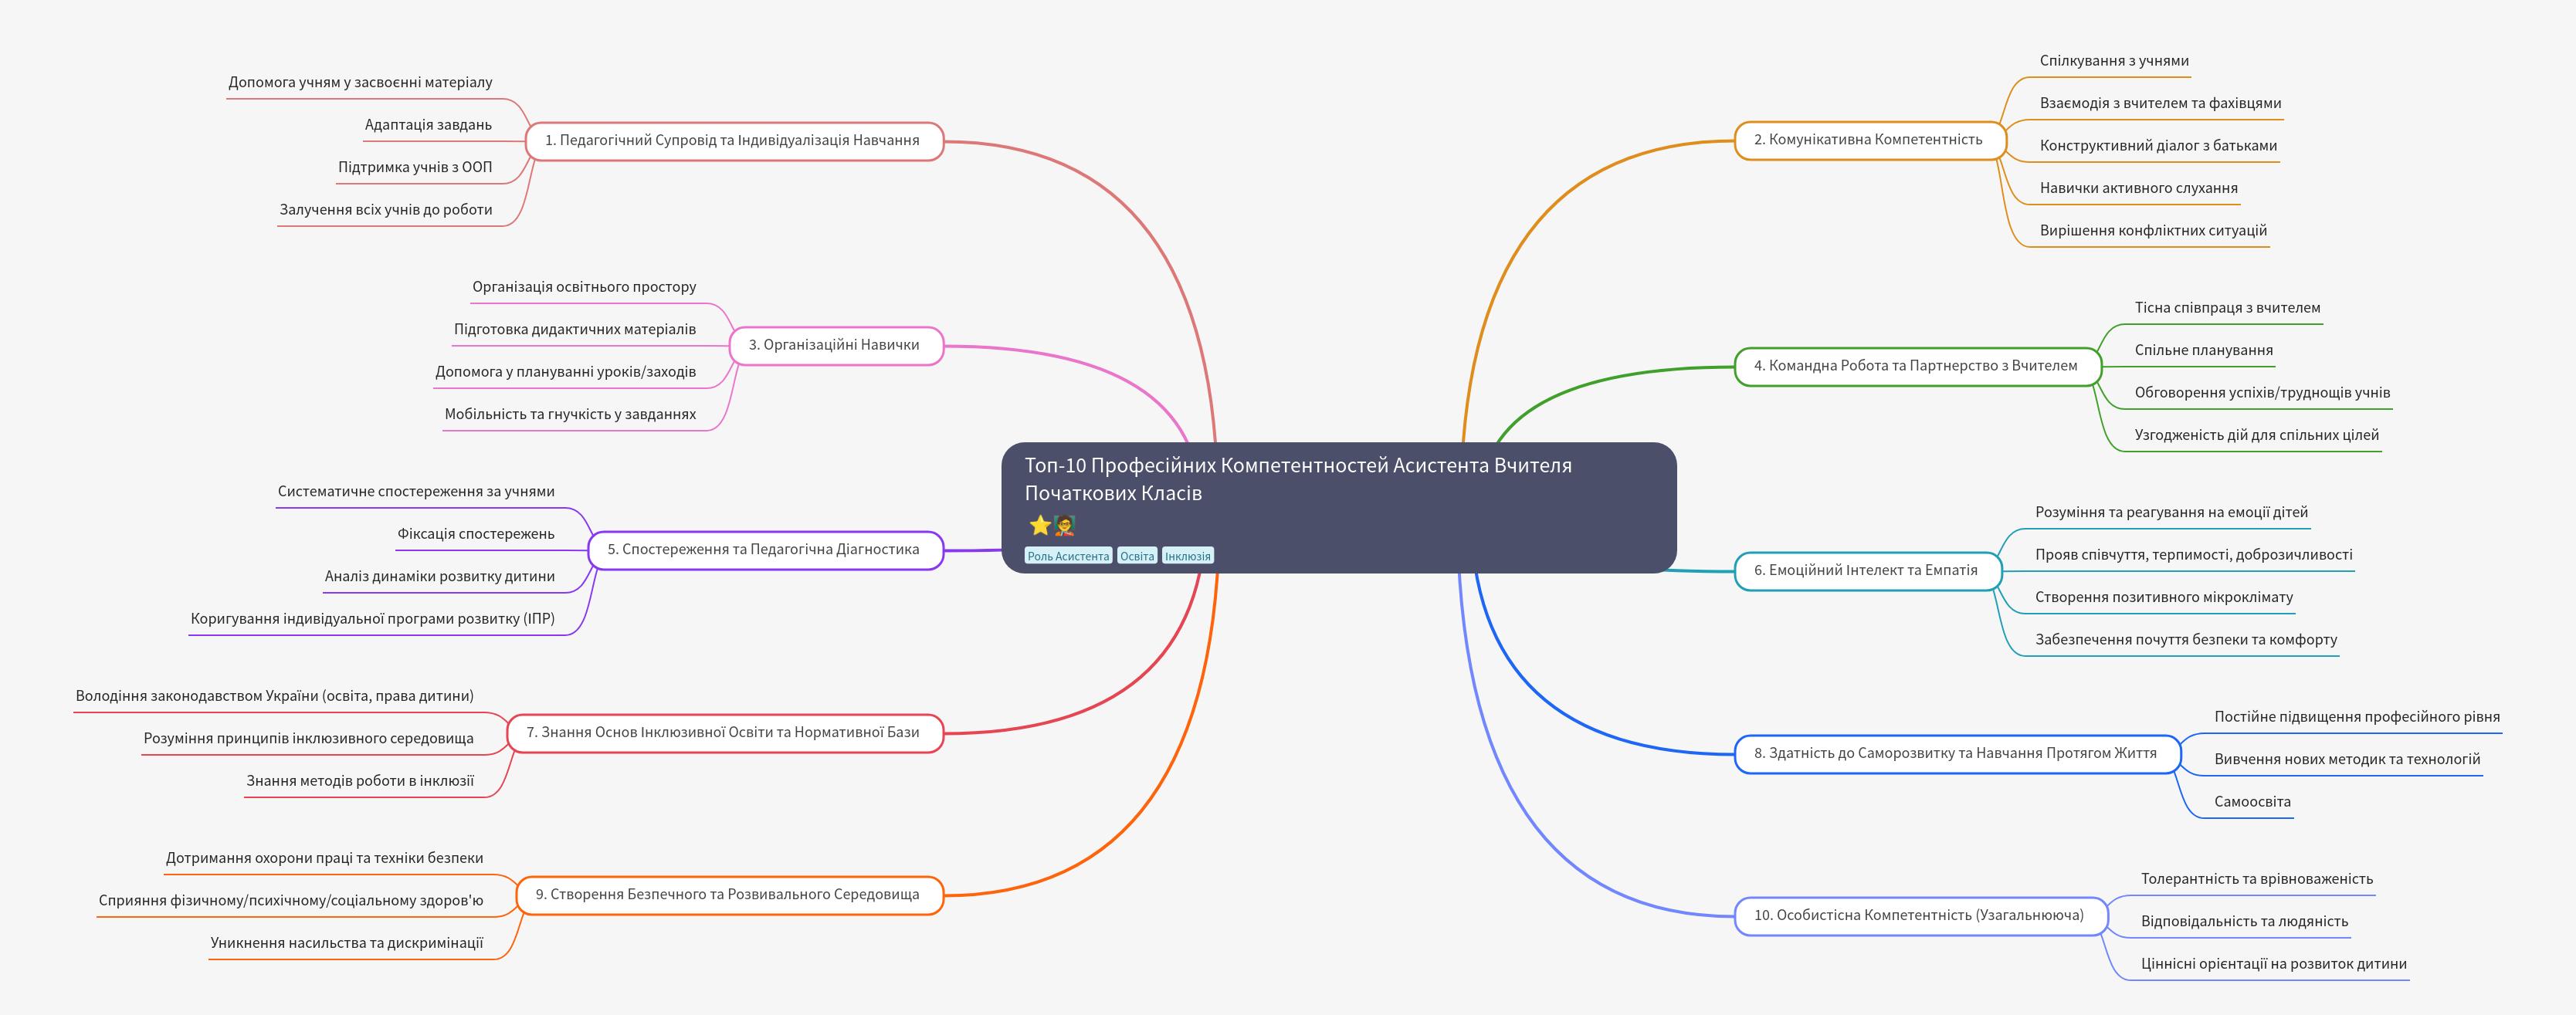2576x1015 pixels.
Task: Select leaf 'Адаптація завдань'
Action: pyautogui.click(x=428, y=125)
